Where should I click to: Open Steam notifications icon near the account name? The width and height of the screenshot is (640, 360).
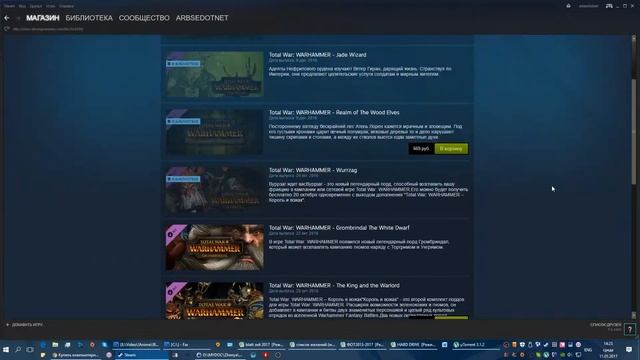(569, 6)
